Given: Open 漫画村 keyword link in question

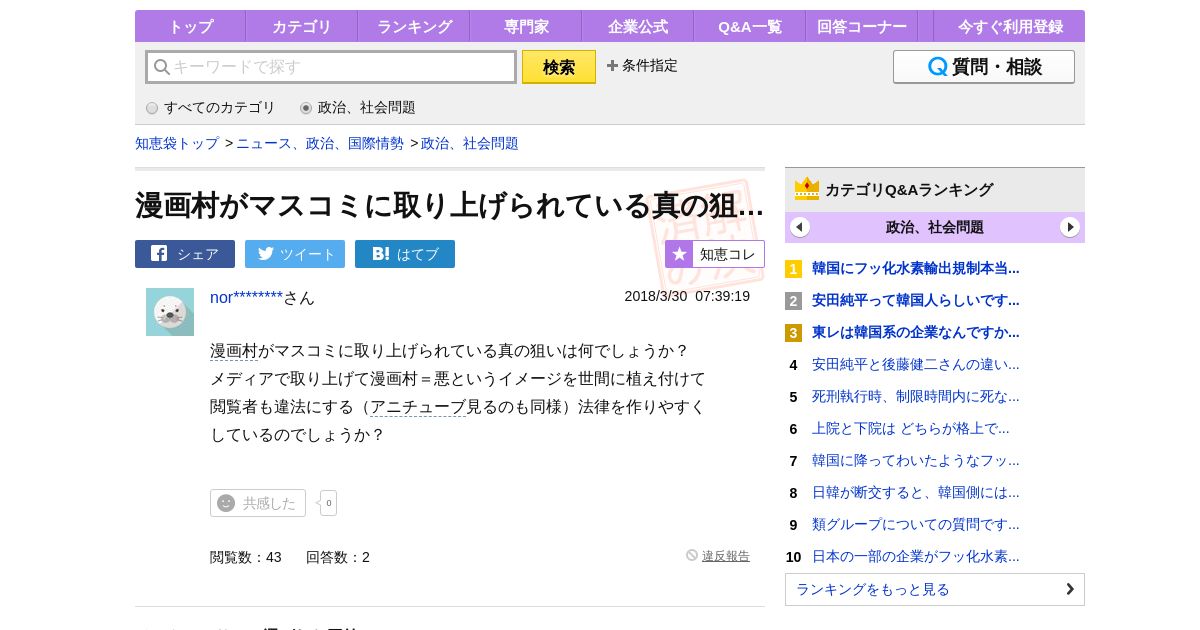Looking at the screenshot, I should point(234,351).
